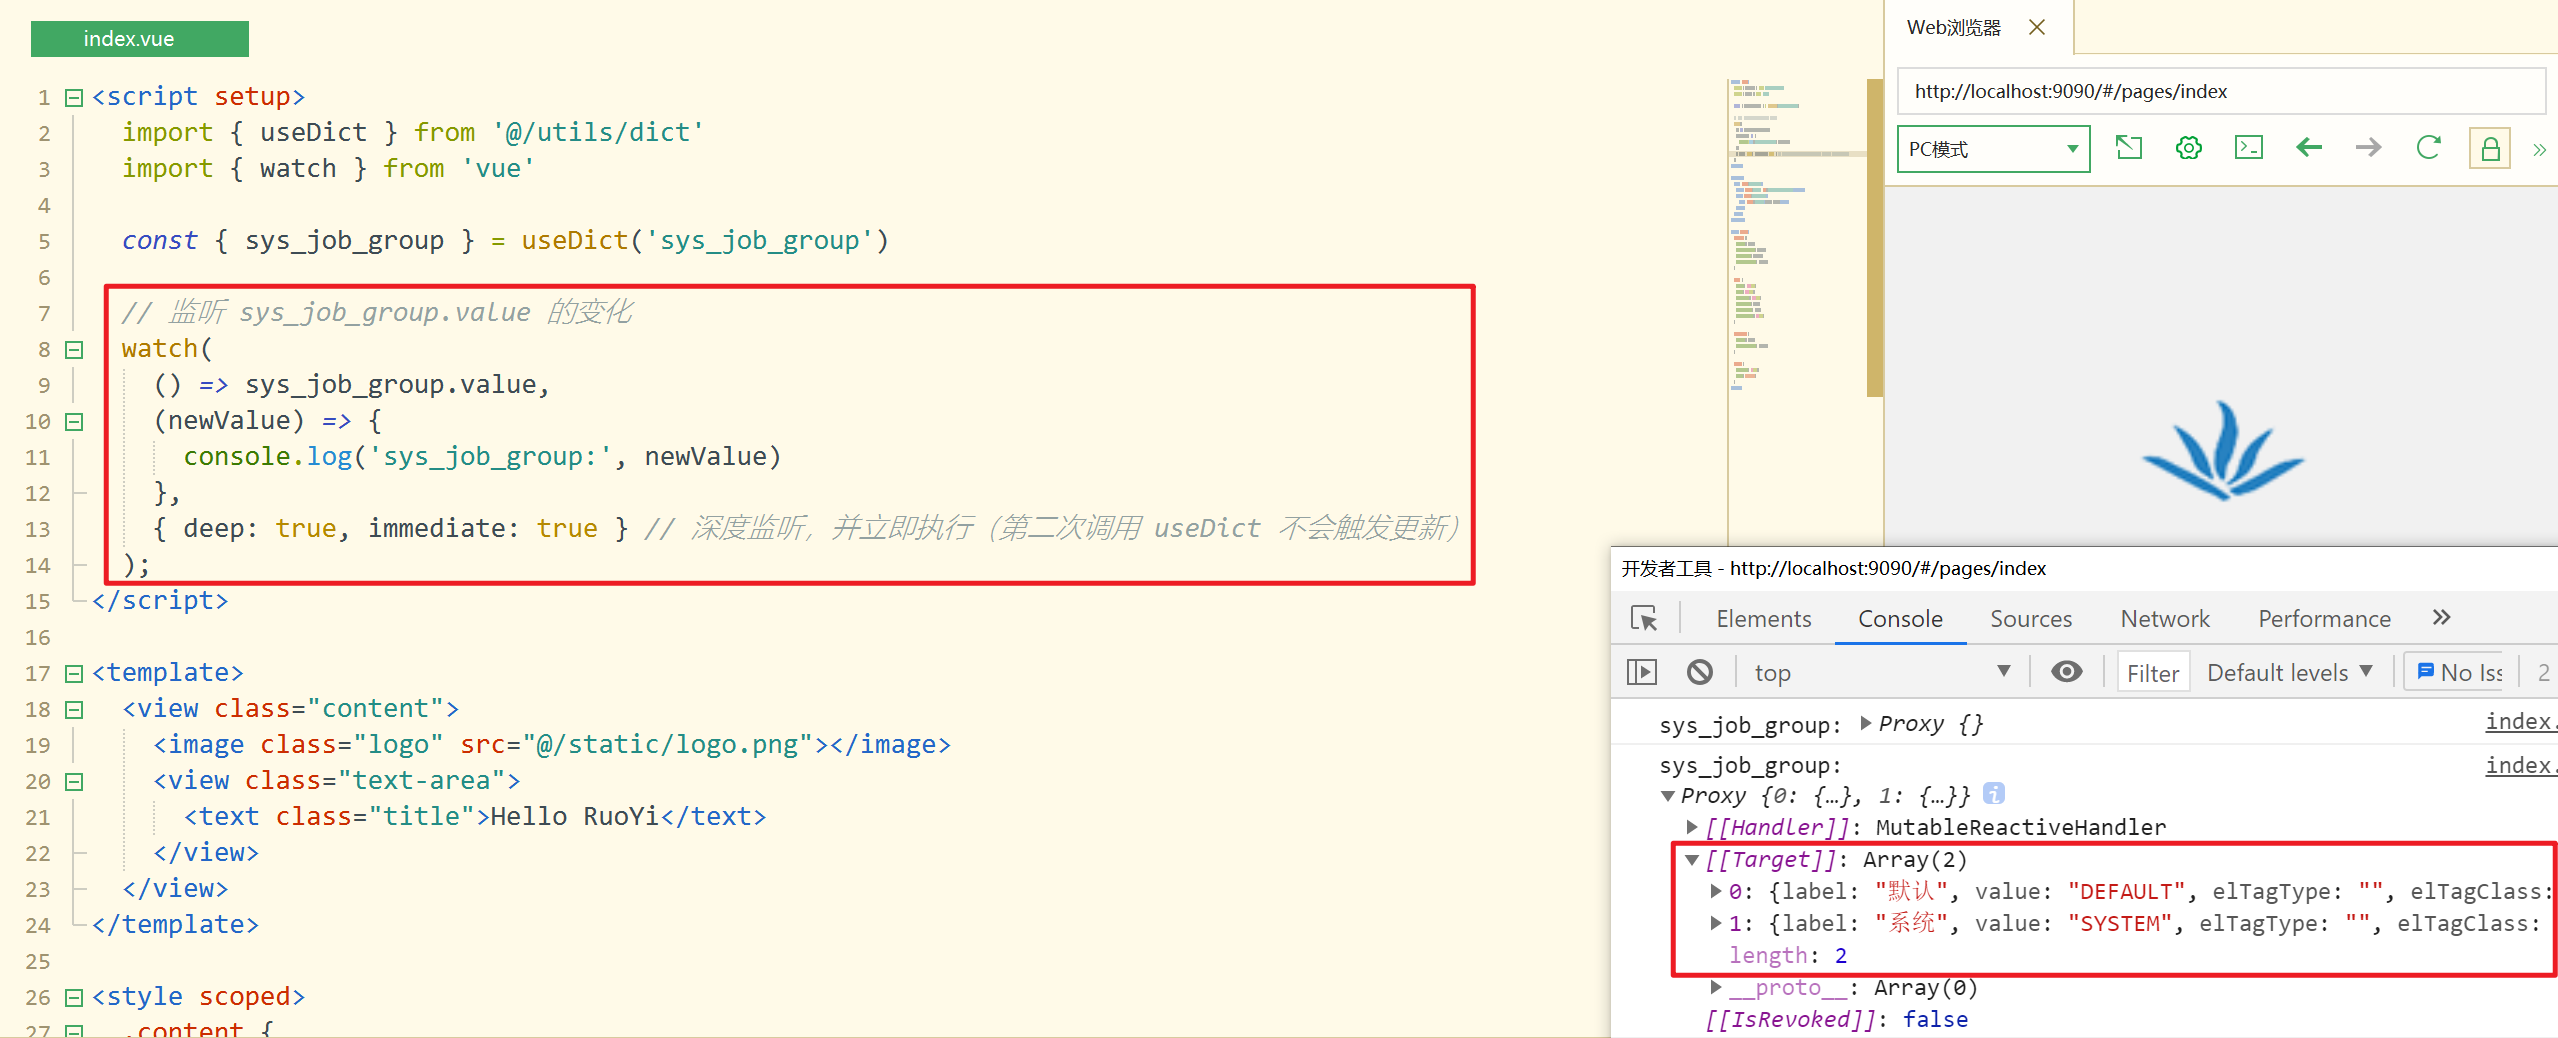The height and width of the screenshot is (1038, 2558).
Task: Switch to the Performance tab
Action: [x=2324, y=618]
